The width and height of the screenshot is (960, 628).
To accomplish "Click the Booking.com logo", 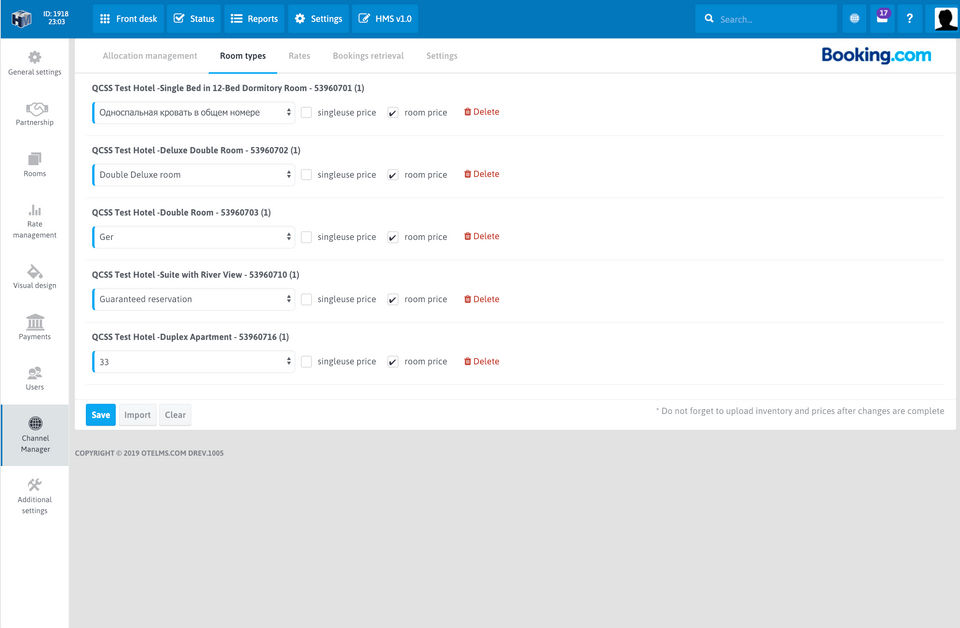I will pos(876,55).
